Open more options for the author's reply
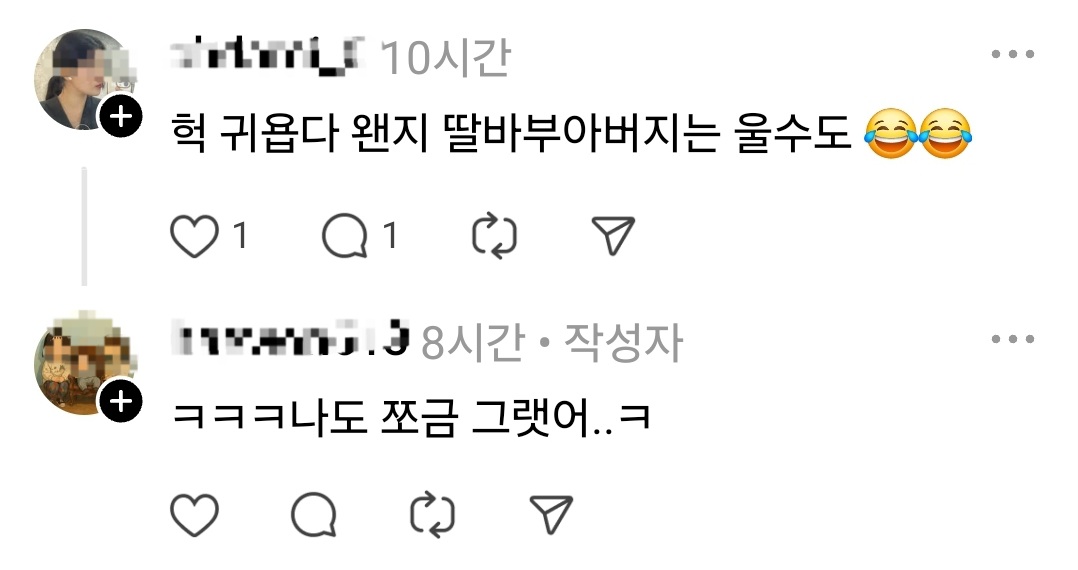This screenshot has width=1078, height=570. tap(1013, 339)
